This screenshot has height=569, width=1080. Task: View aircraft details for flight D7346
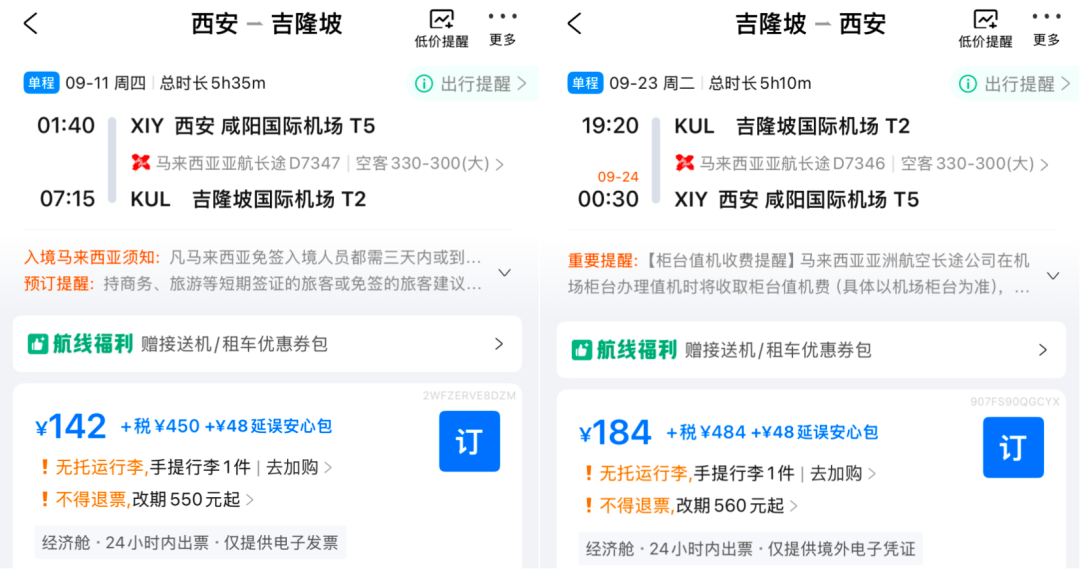coord(975,164)
